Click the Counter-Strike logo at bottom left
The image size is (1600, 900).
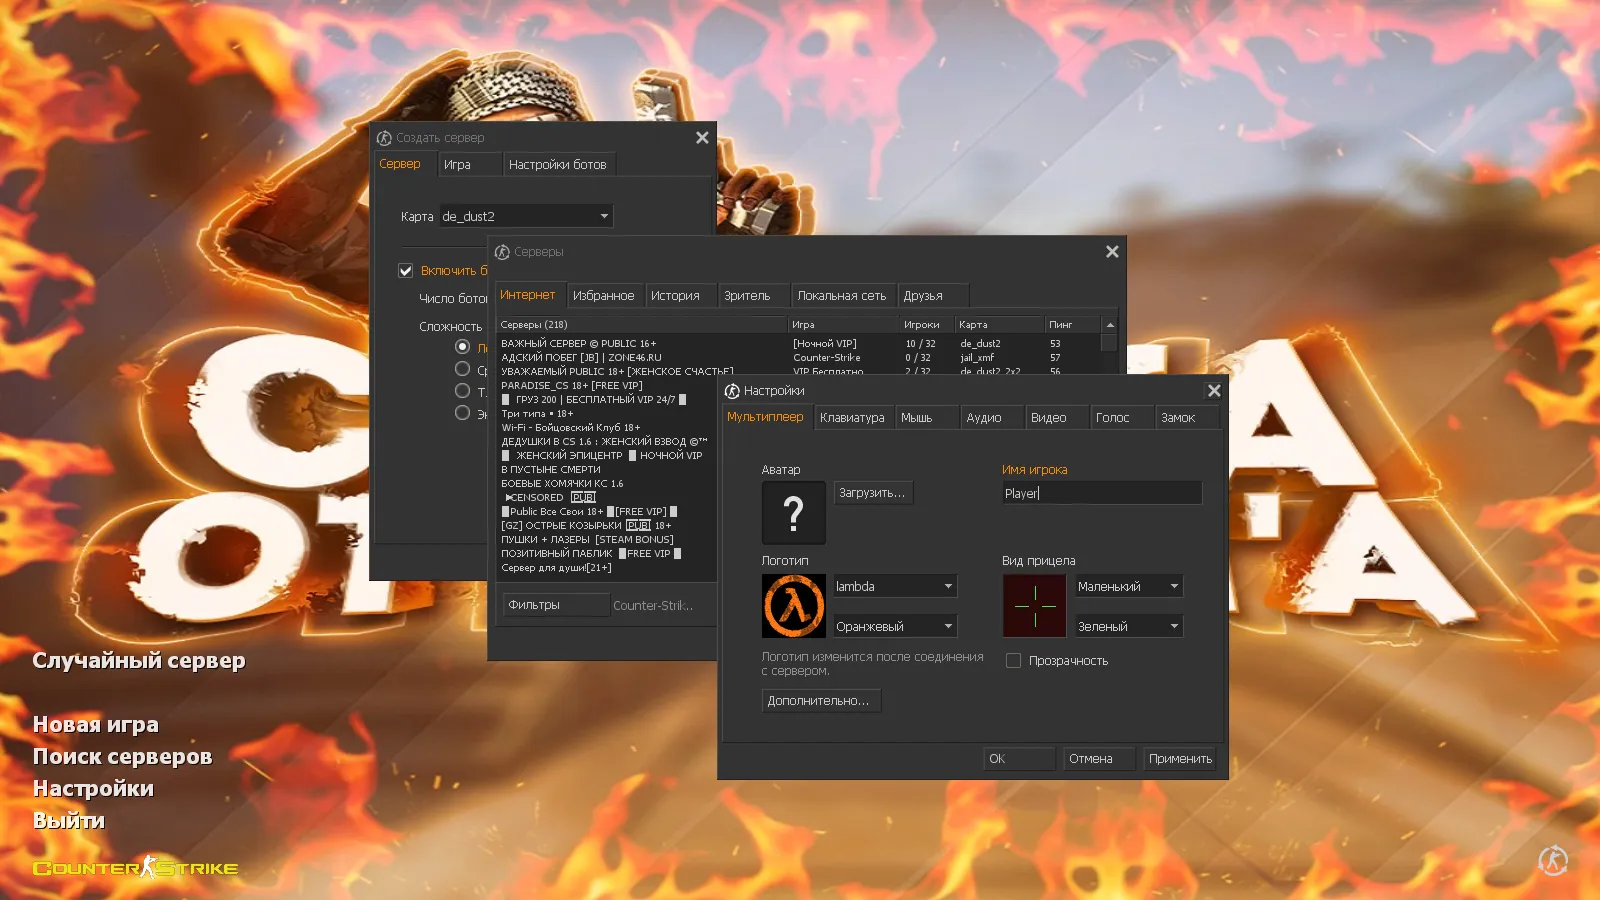tap(136, 868)
